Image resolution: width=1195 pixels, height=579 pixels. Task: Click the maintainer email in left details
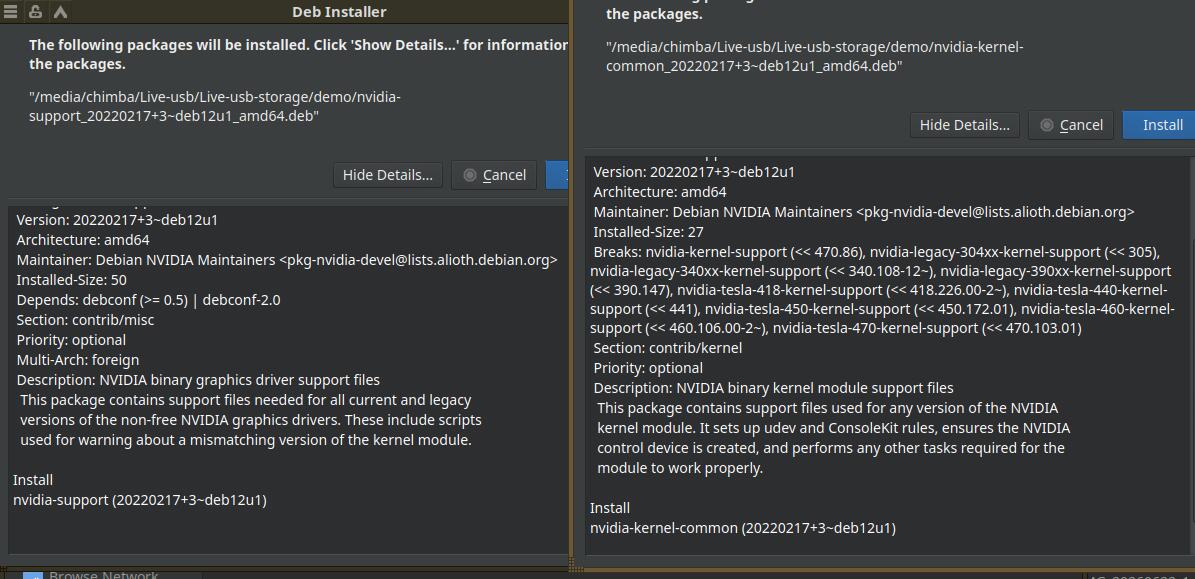pyautogui.click(x=418, y=260)
